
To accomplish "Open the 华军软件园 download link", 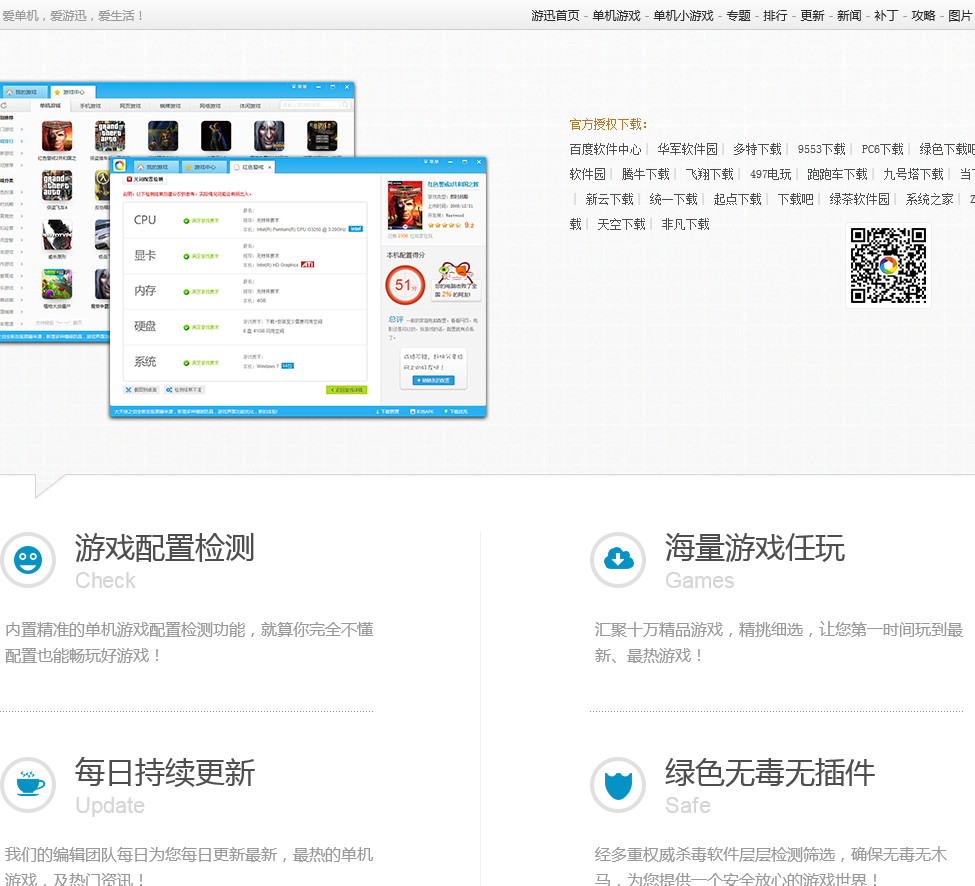I will click(x=687, y=149).
